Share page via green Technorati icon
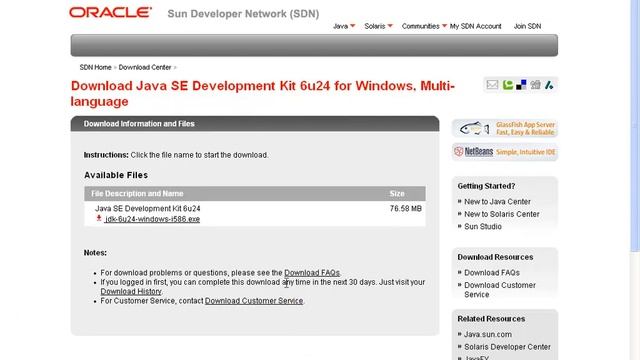640x360 pixels. (x=507, y=85)
